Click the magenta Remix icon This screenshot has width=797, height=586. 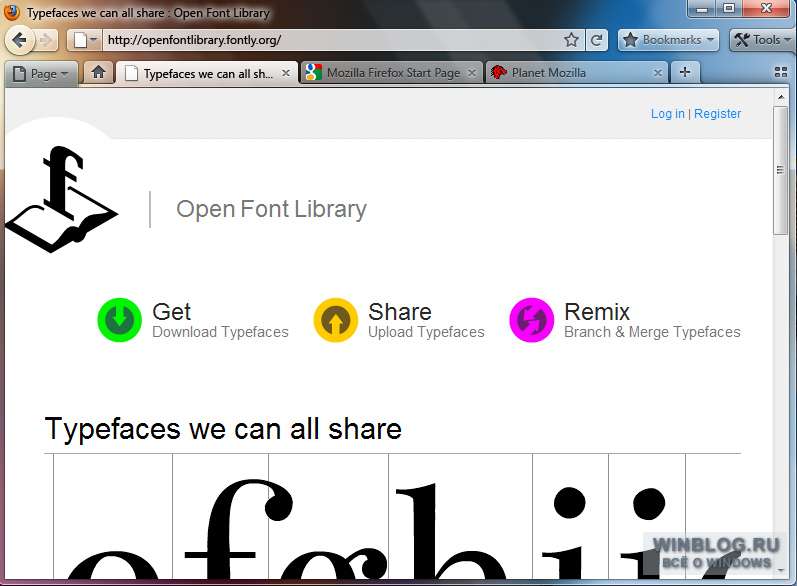[532, 320]
